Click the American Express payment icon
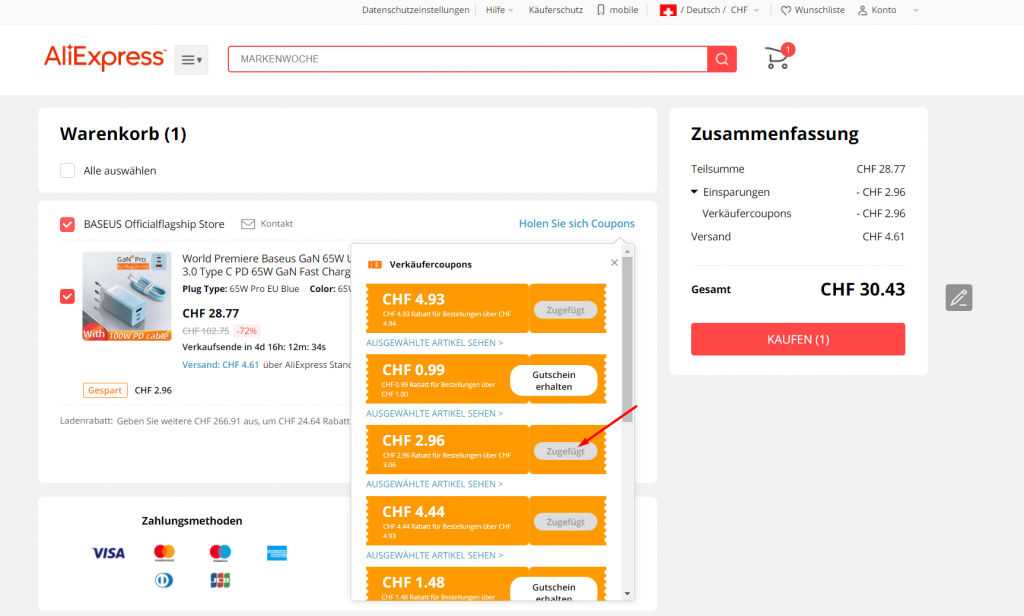The height and width of the screenshot is (616, 1024). pyautogui.click(x=277, y=553)
